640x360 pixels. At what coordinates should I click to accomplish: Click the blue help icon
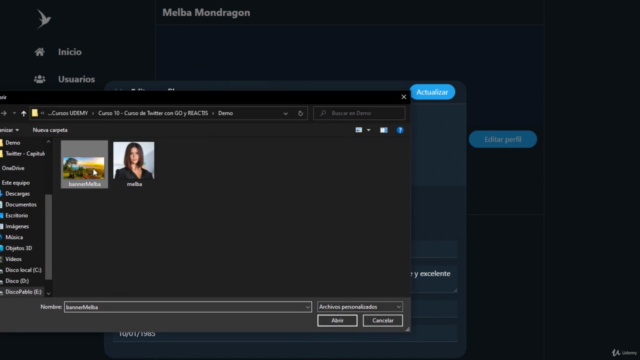[400, 130]
